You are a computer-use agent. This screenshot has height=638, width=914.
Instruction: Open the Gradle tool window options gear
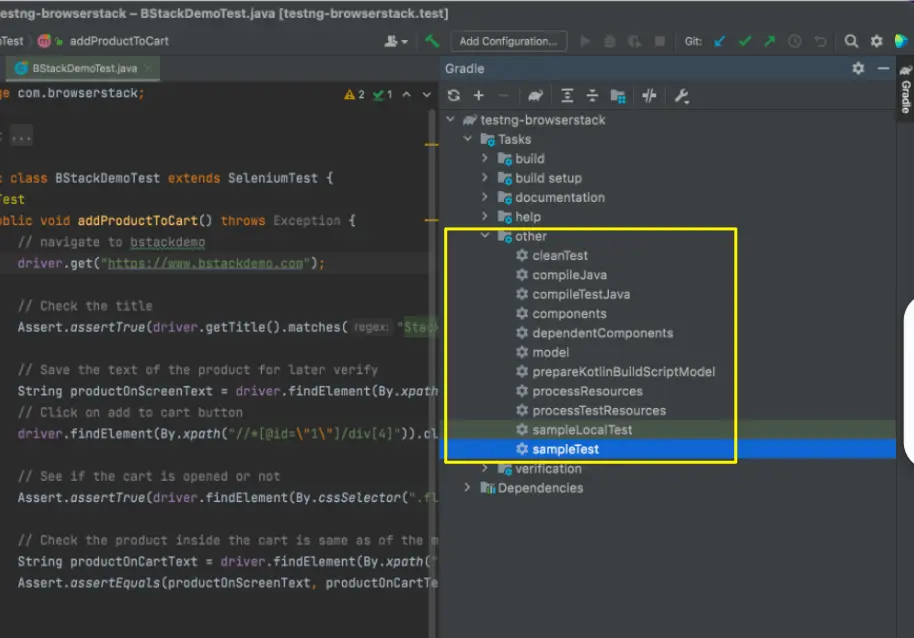pyautogui.click(x=858, y=68)
